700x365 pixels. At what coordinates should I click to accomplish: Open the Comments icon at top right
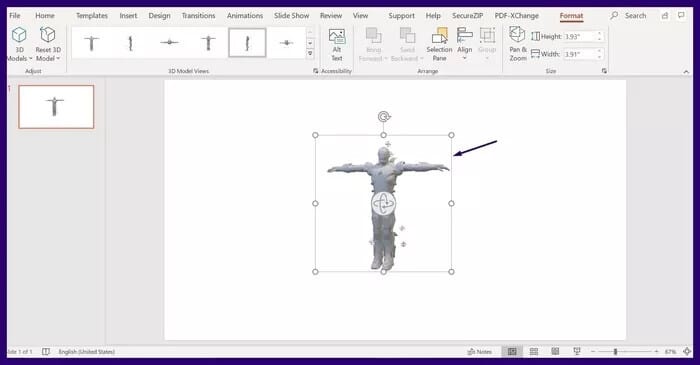(681, 16)
